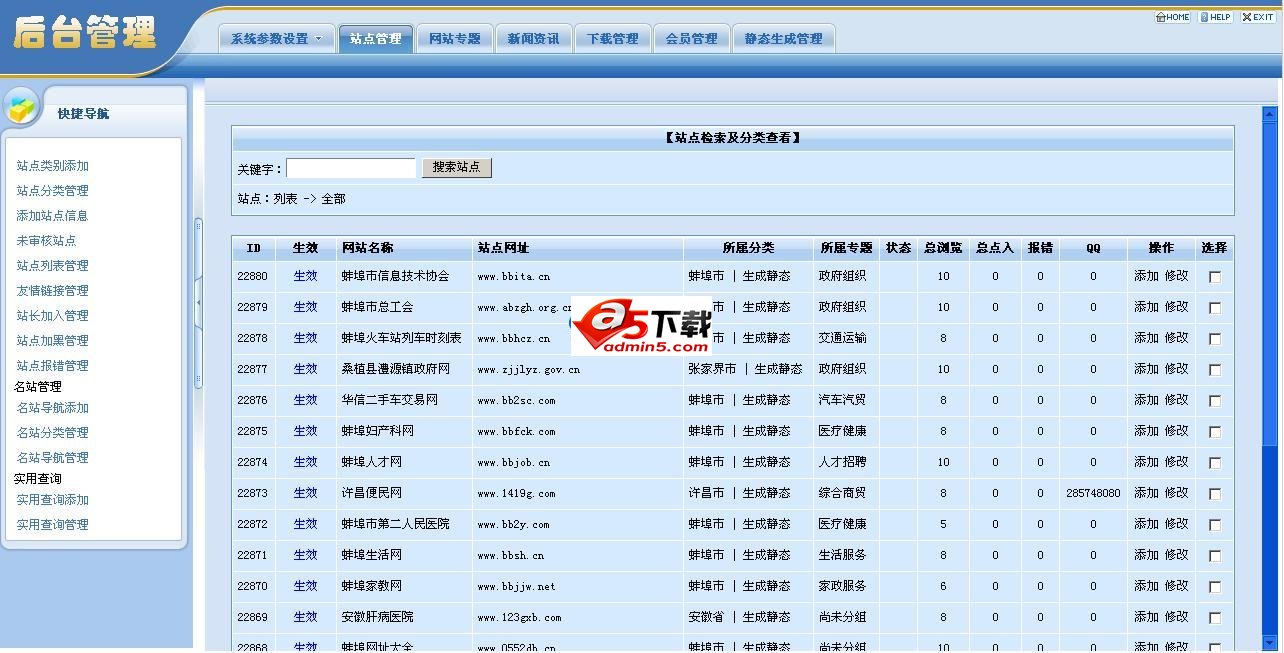Check the box for row 22878
Viewport: 1284px width, 653px height.
[1215, 339]
